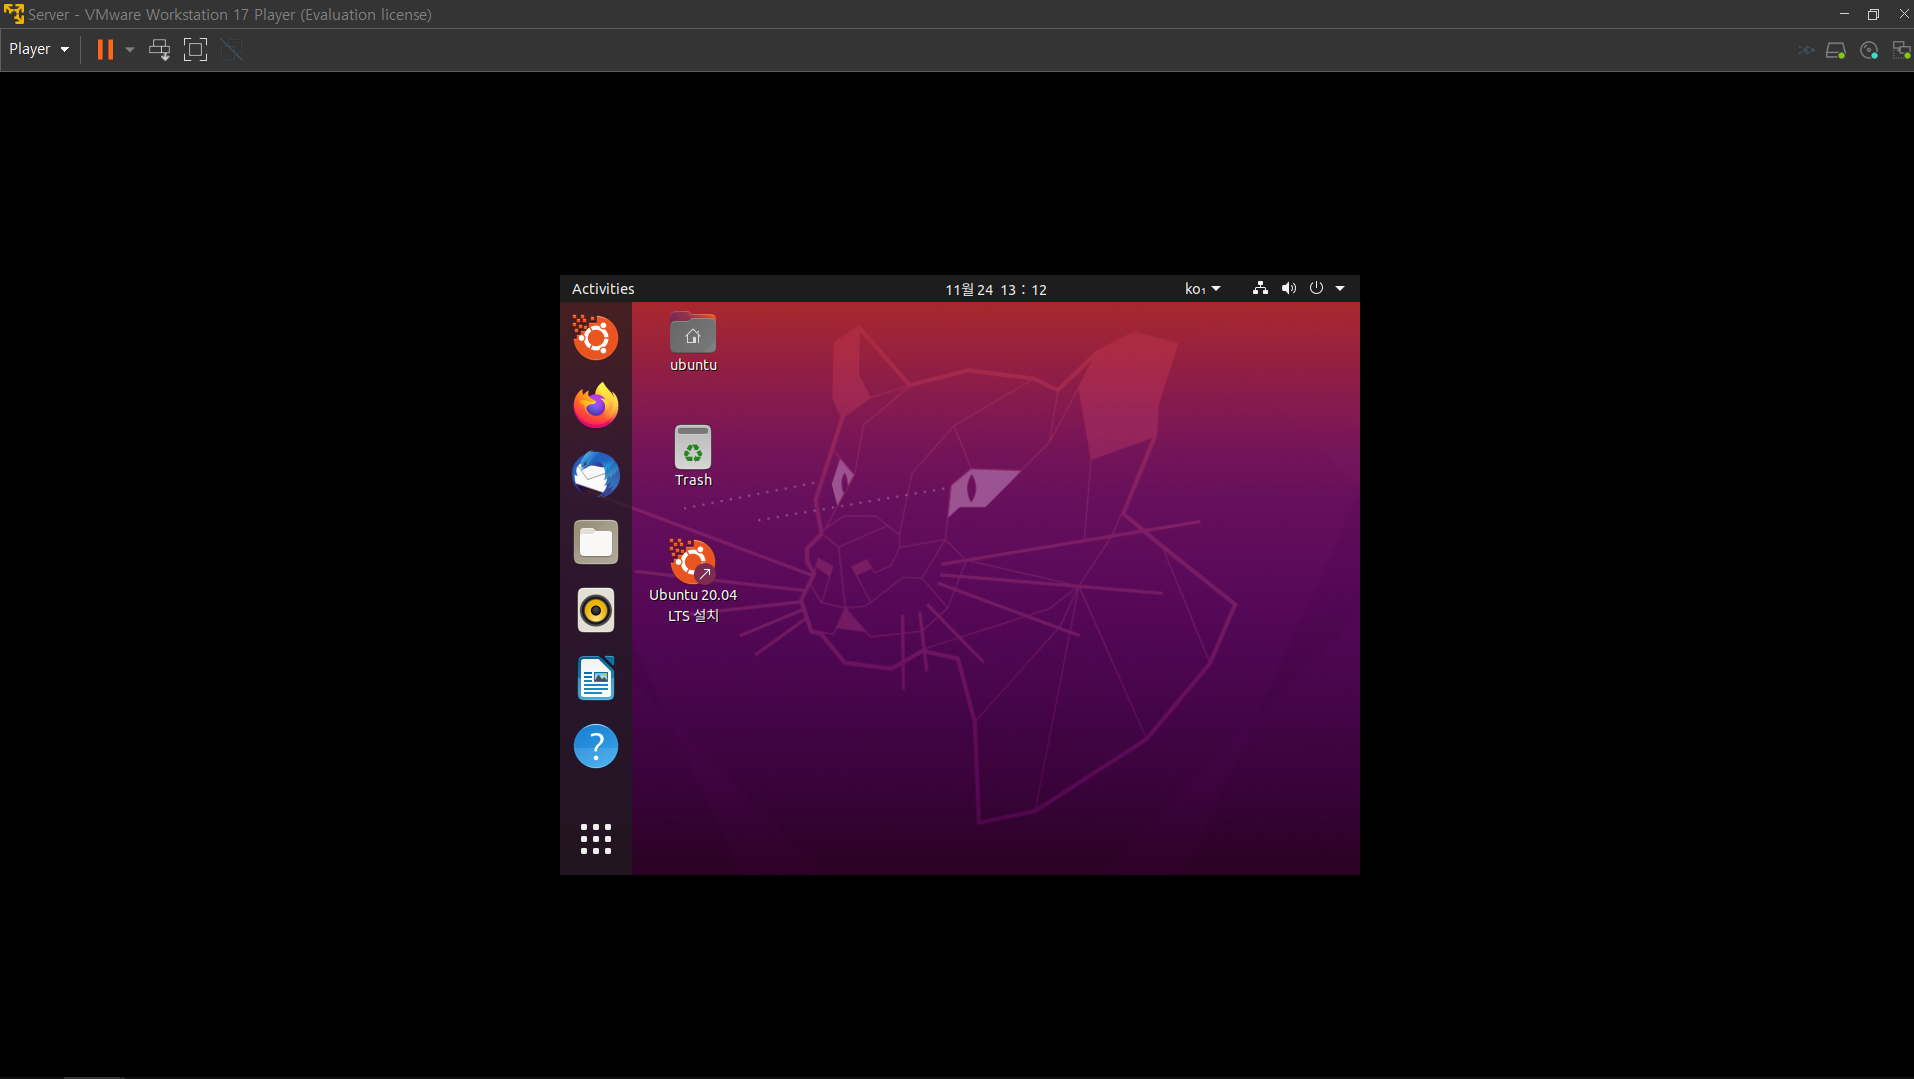The image size is (1914, 1079).
Task: Open Help from the dock
Action: coord(596,746)
